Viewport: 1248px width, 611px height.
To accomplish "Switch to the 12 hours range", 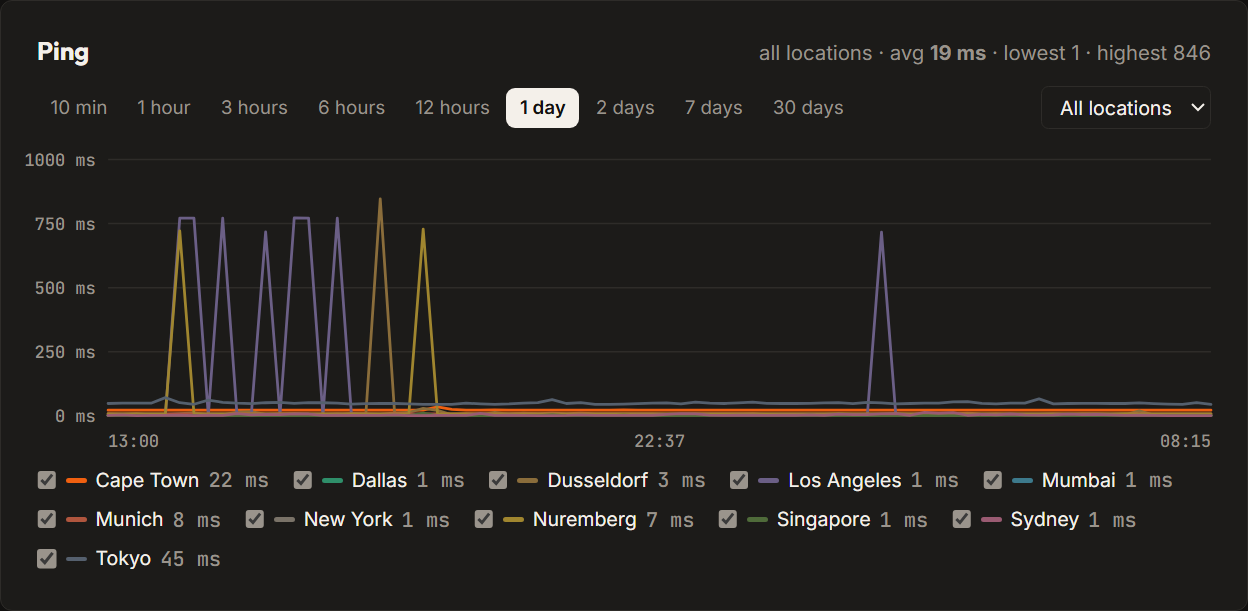I will tap(453, 108).
